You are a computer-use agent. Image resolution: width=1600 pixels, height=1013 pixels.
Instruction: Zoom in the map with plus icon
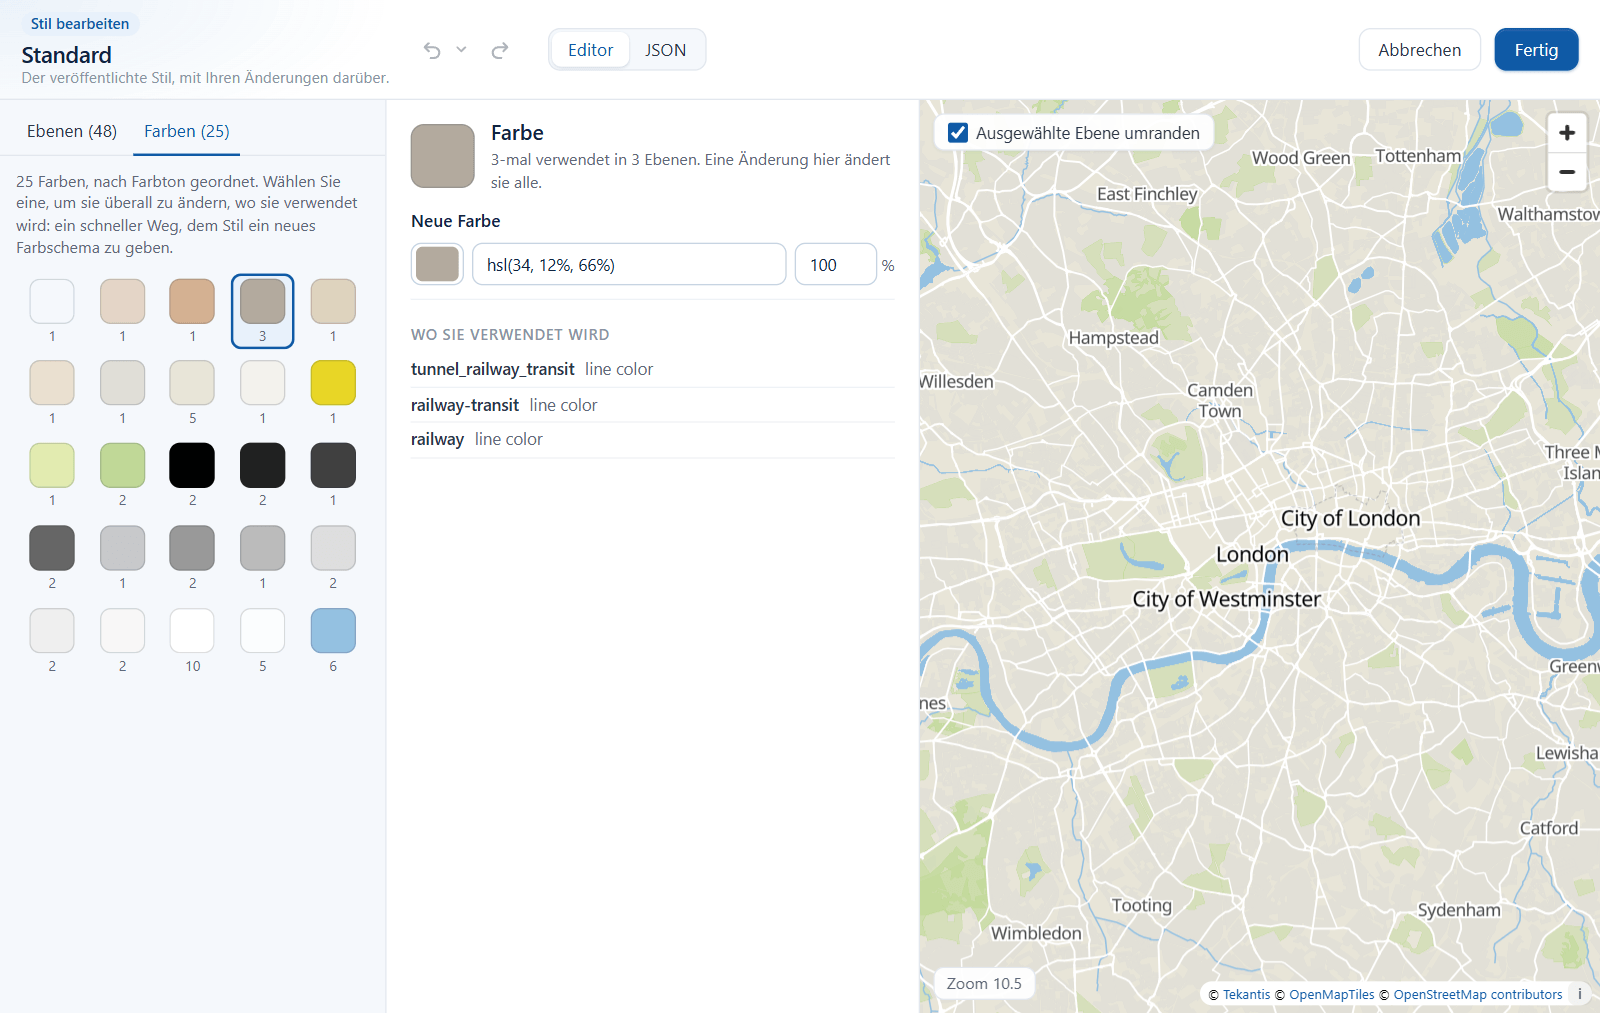point(1567,133)
